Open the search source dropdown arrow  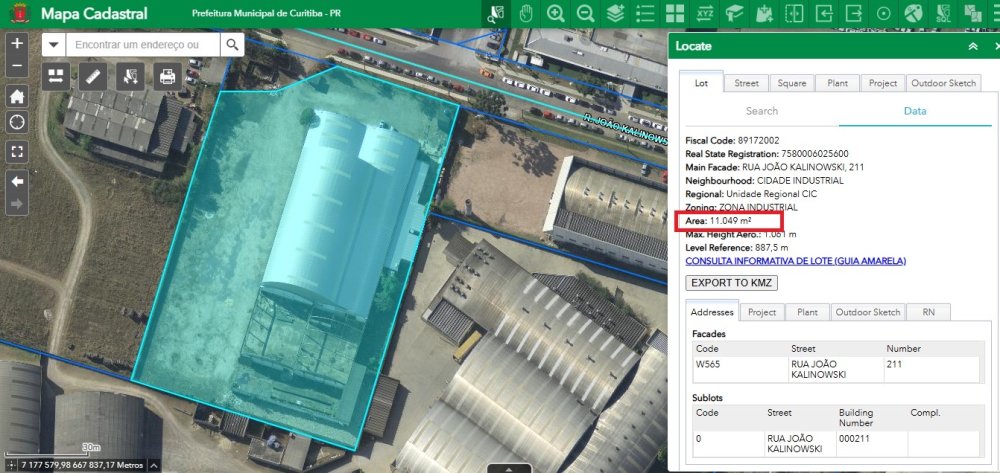coord(54,45)
